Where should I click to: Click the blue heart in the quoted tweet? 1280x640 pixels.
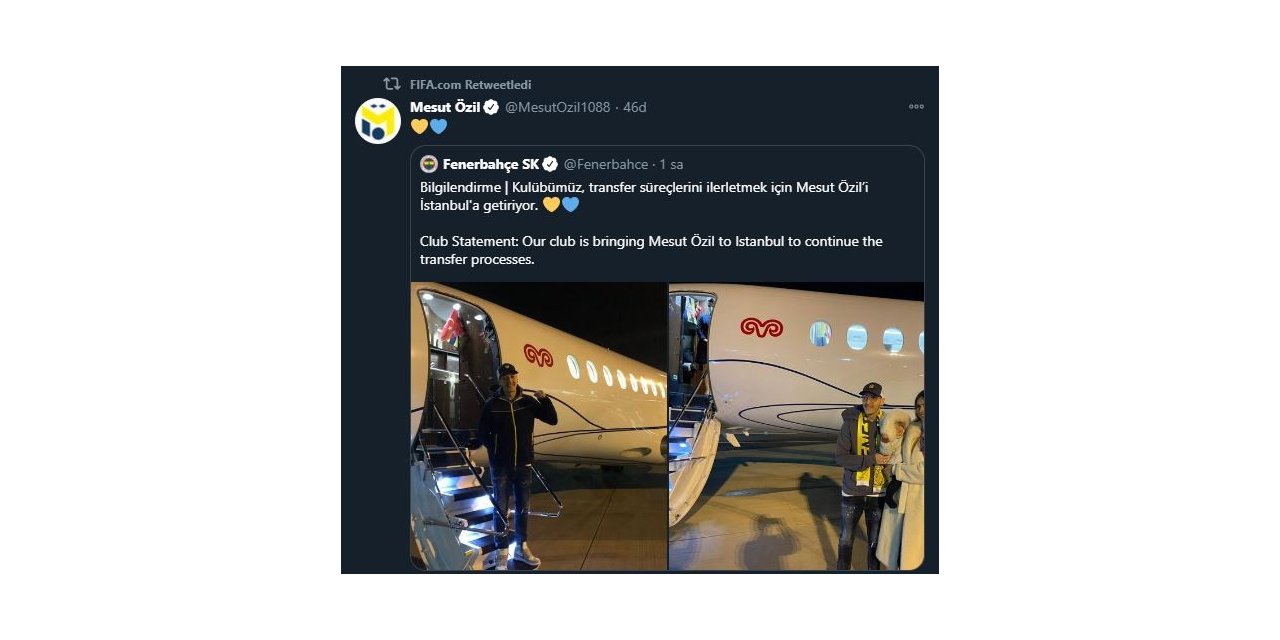tap(570, 205)
